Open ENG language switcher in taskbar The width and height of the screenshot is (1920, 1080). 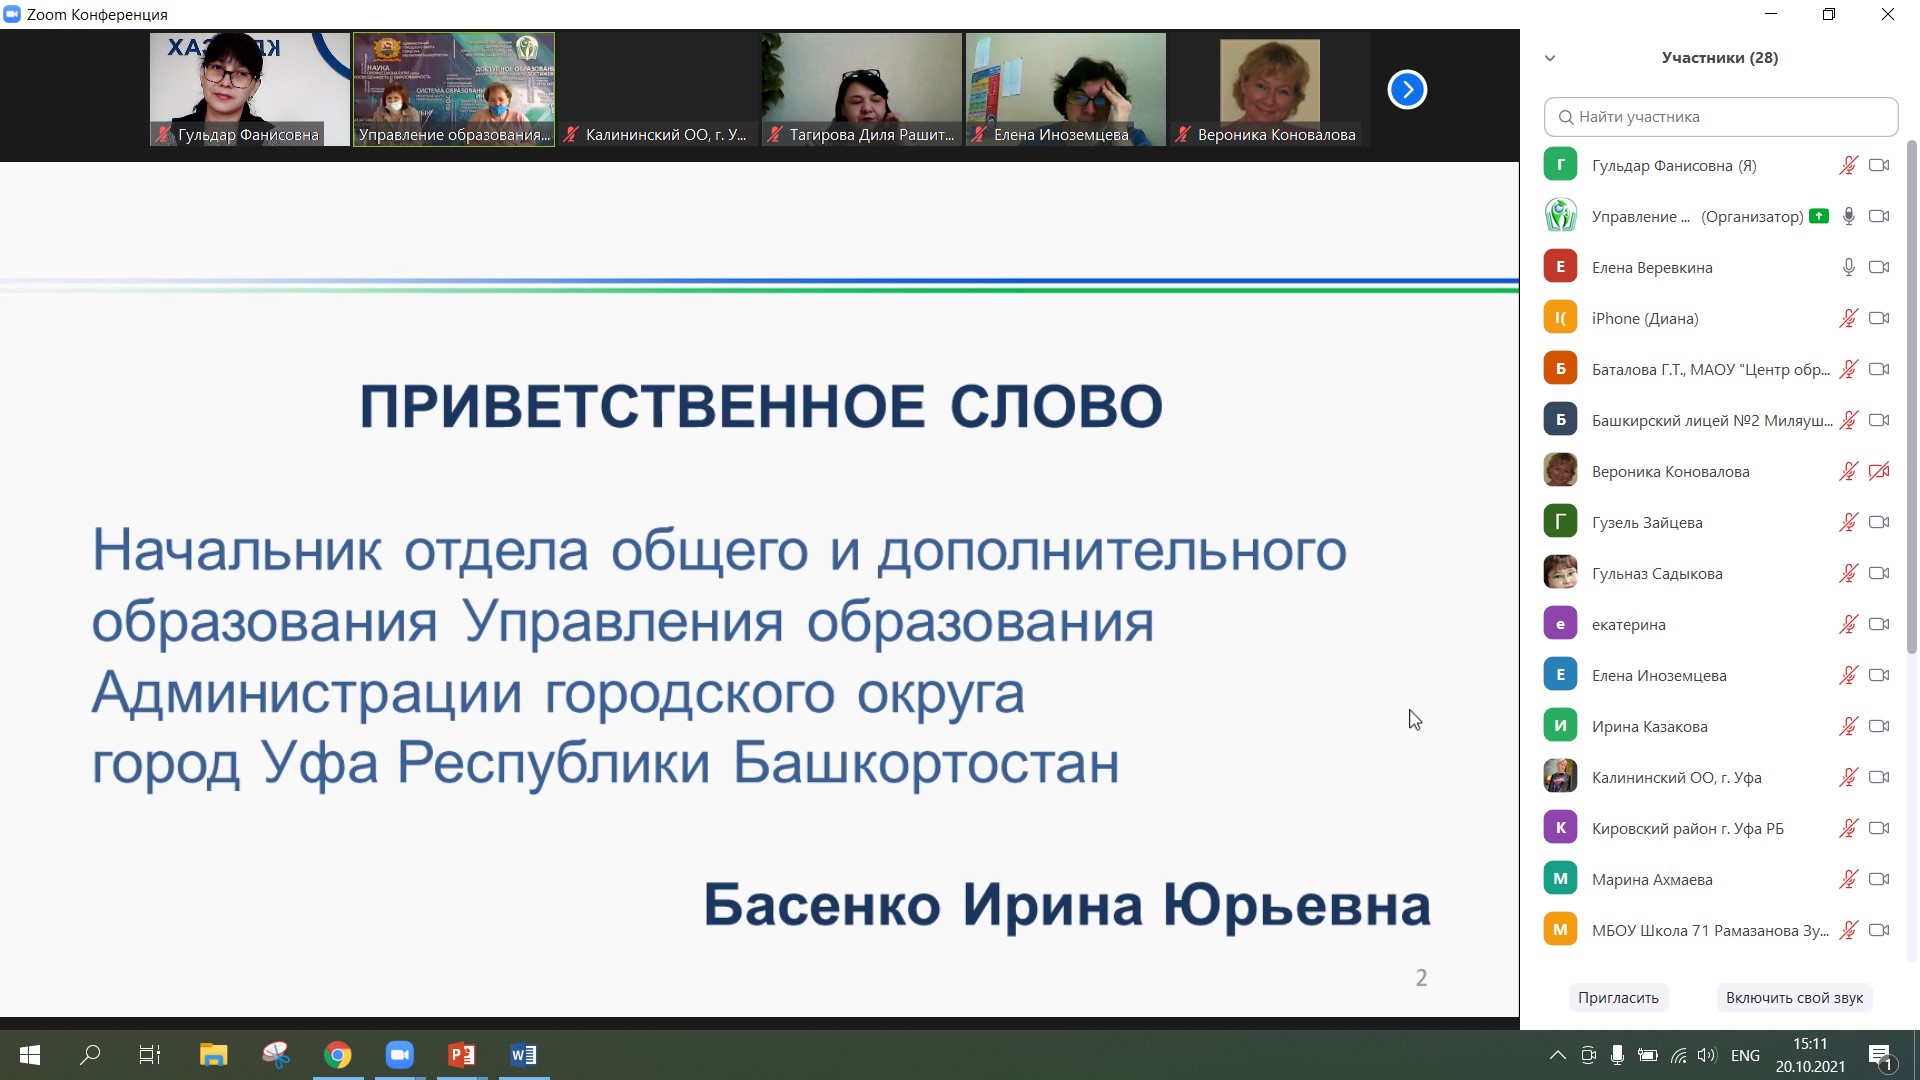pyautogui.click(x=1745, y=1055)
